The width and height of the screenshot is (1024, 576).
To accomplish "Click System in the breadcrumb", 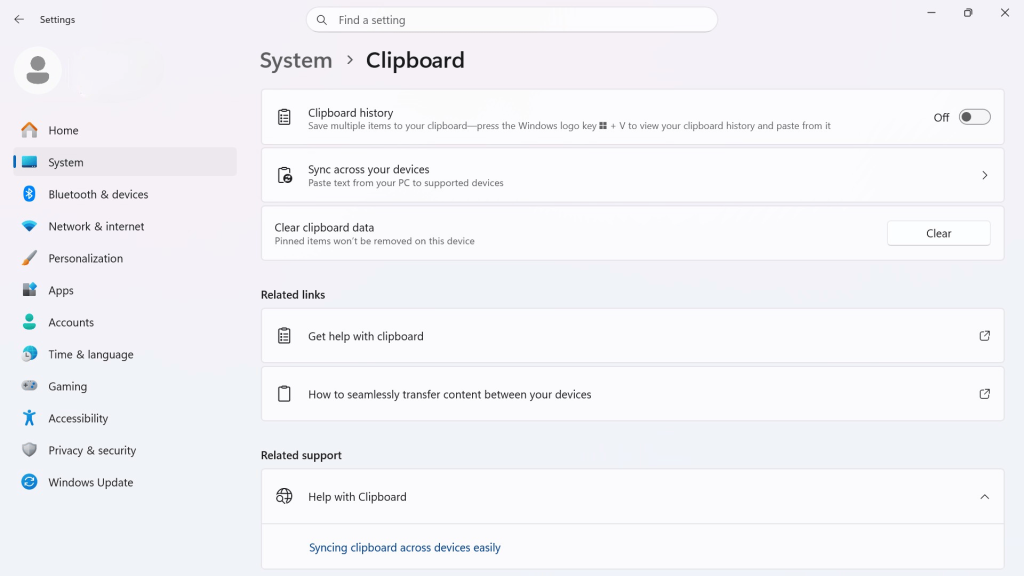I will pos(296,60).
